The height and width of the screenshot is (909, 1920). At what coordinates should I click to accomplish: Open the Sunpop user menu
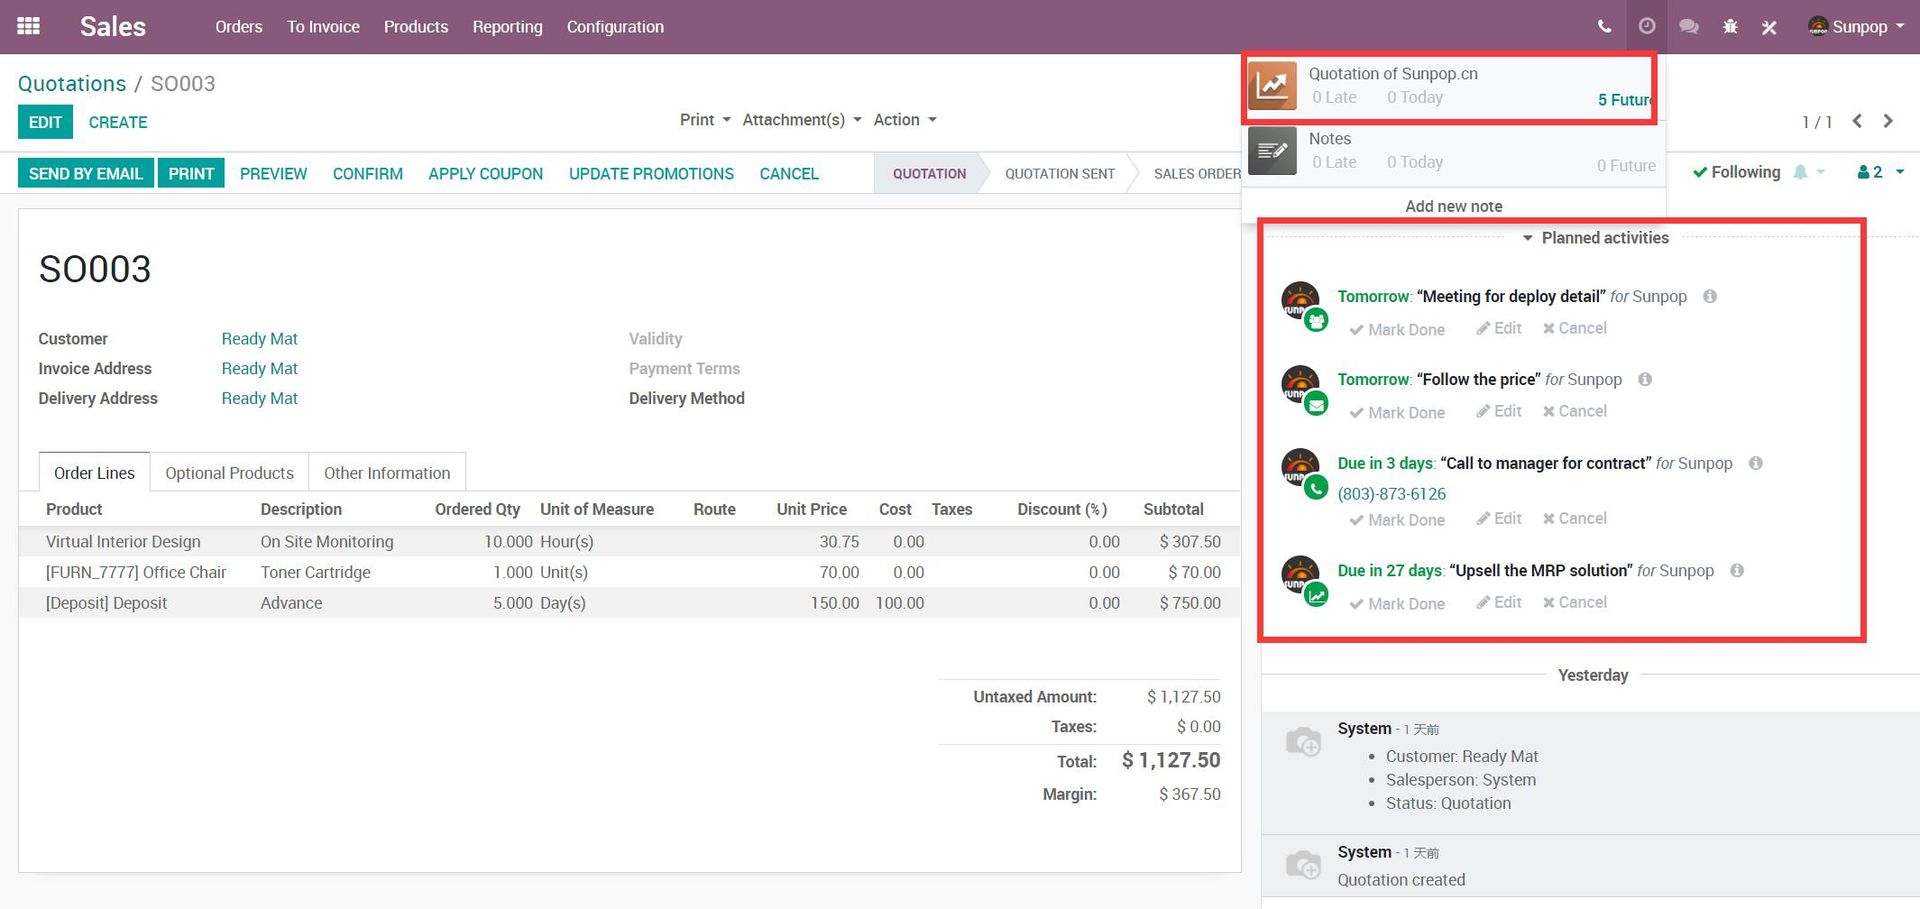pyautogui.click(x=1856, y=27)
